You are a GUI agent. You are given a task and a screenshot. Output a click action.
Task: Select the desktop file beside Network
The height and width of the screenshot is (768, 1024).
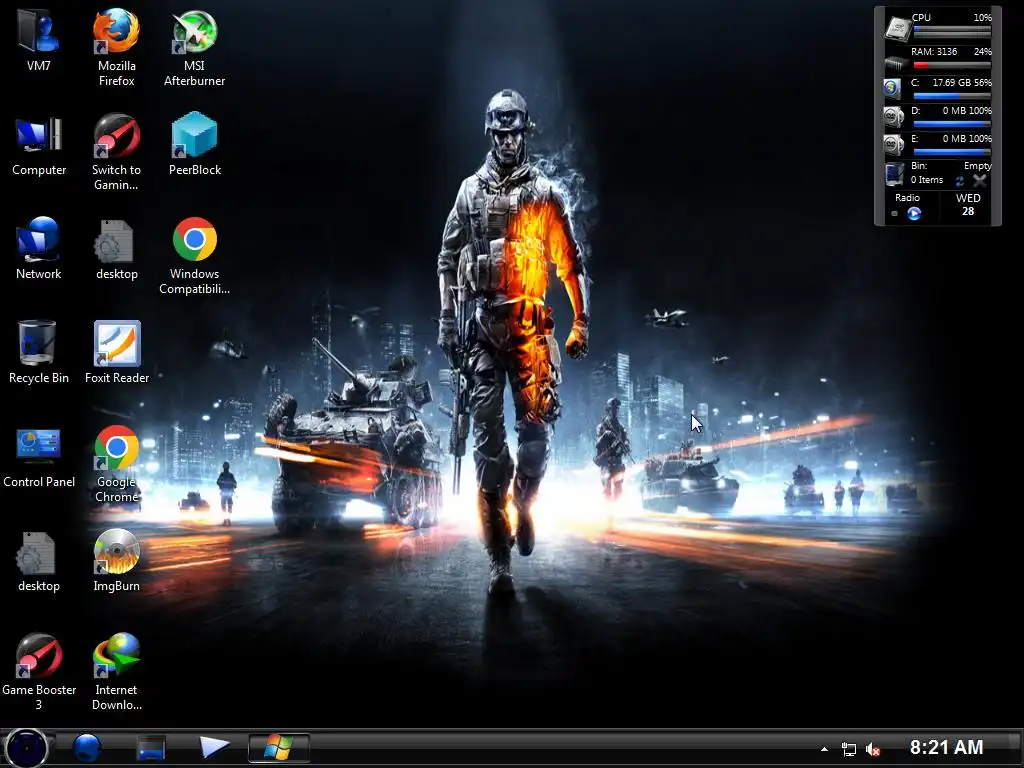click(x=116, y=250)
